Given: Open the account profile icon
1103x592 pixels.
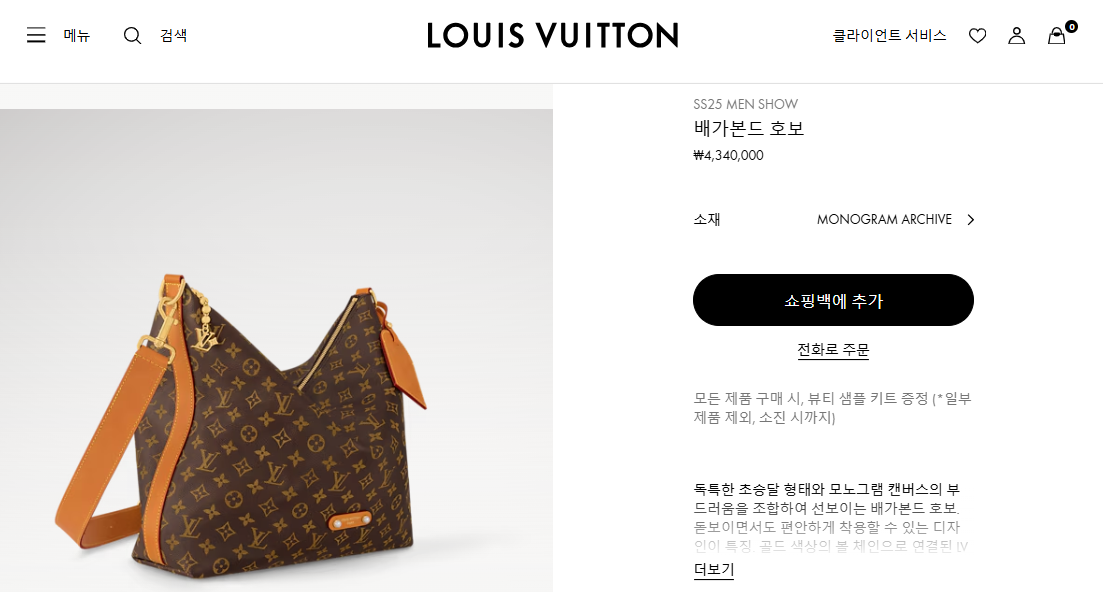Looking at the screenshot, I should pos(1016,35).
